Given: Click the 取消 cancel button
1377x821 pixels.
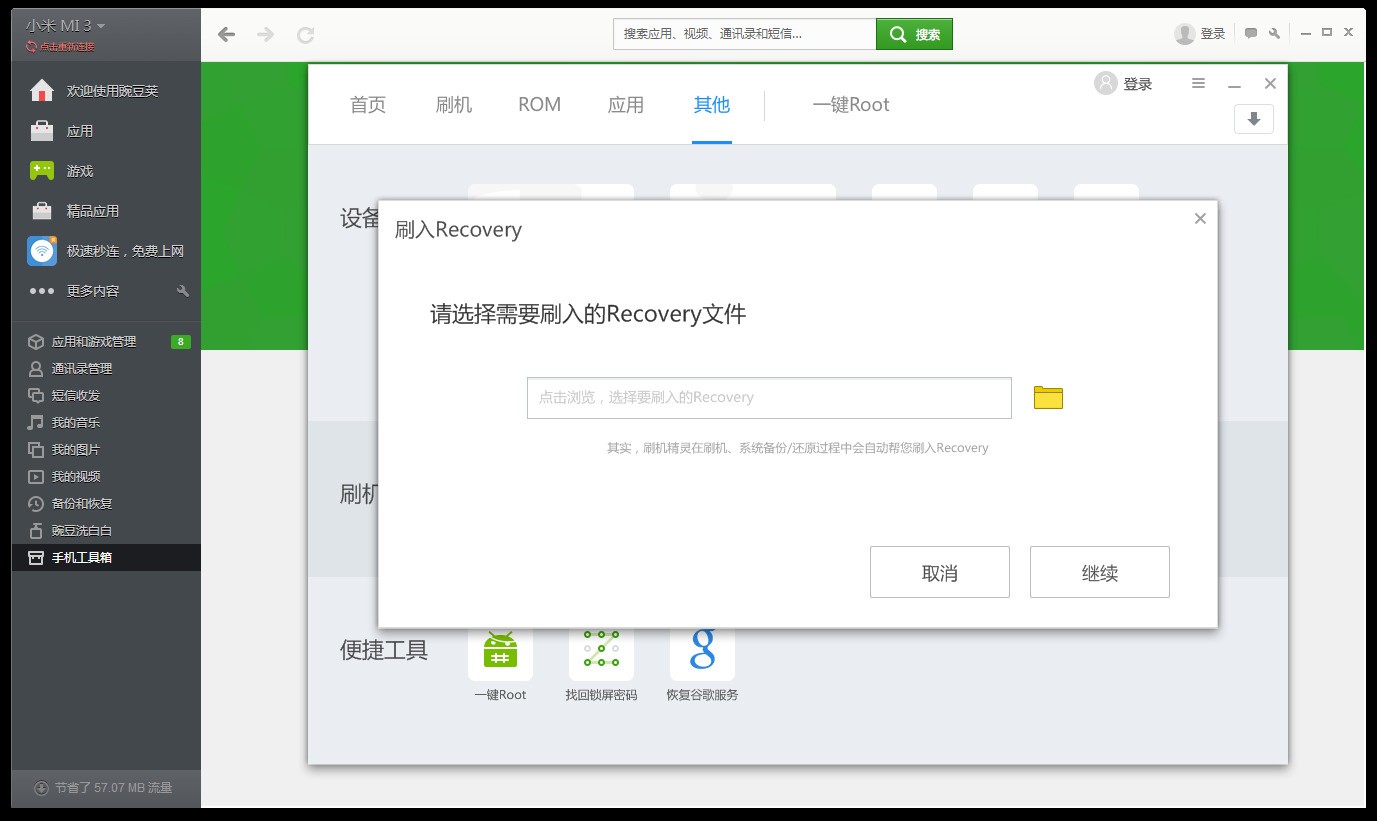Looking at the screenshot, I should [x=940, y=572].
